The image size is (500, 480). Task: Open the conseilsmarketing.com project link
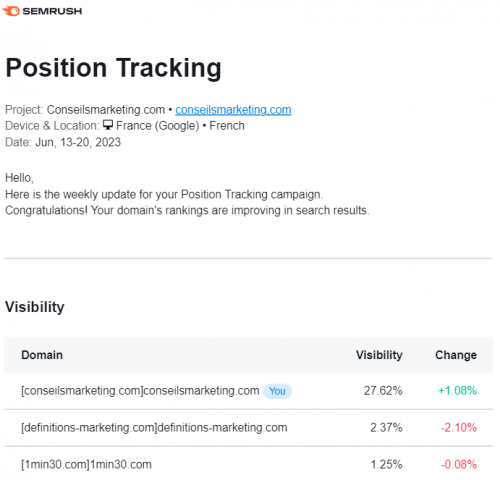(233, 110)
